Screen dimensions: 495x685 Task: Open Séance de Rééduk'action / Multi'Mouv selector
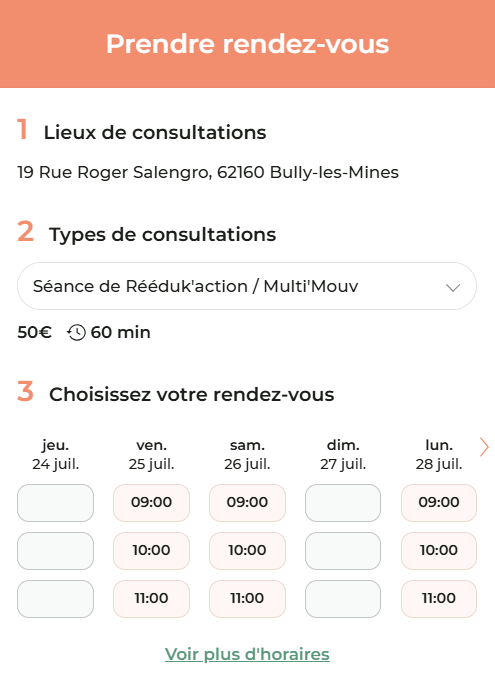pyautogui.click(x=247, y=286)
